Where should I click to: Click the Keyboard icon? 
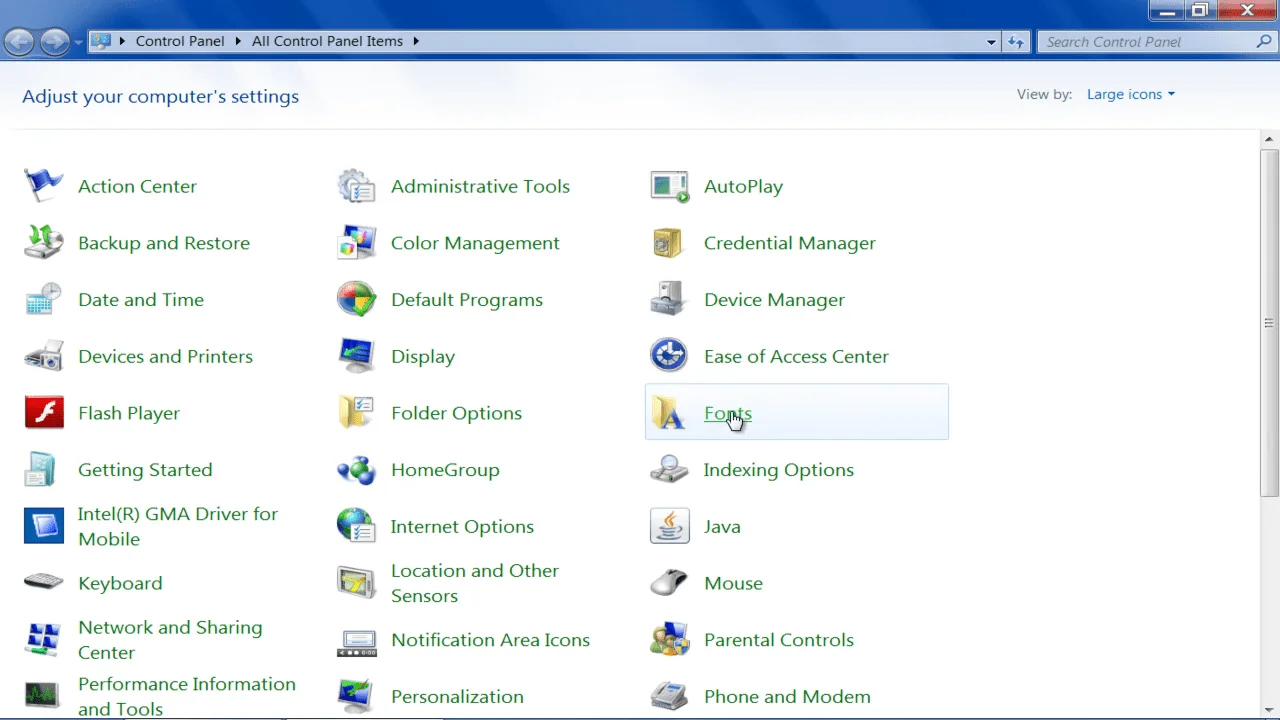[44, 582]
